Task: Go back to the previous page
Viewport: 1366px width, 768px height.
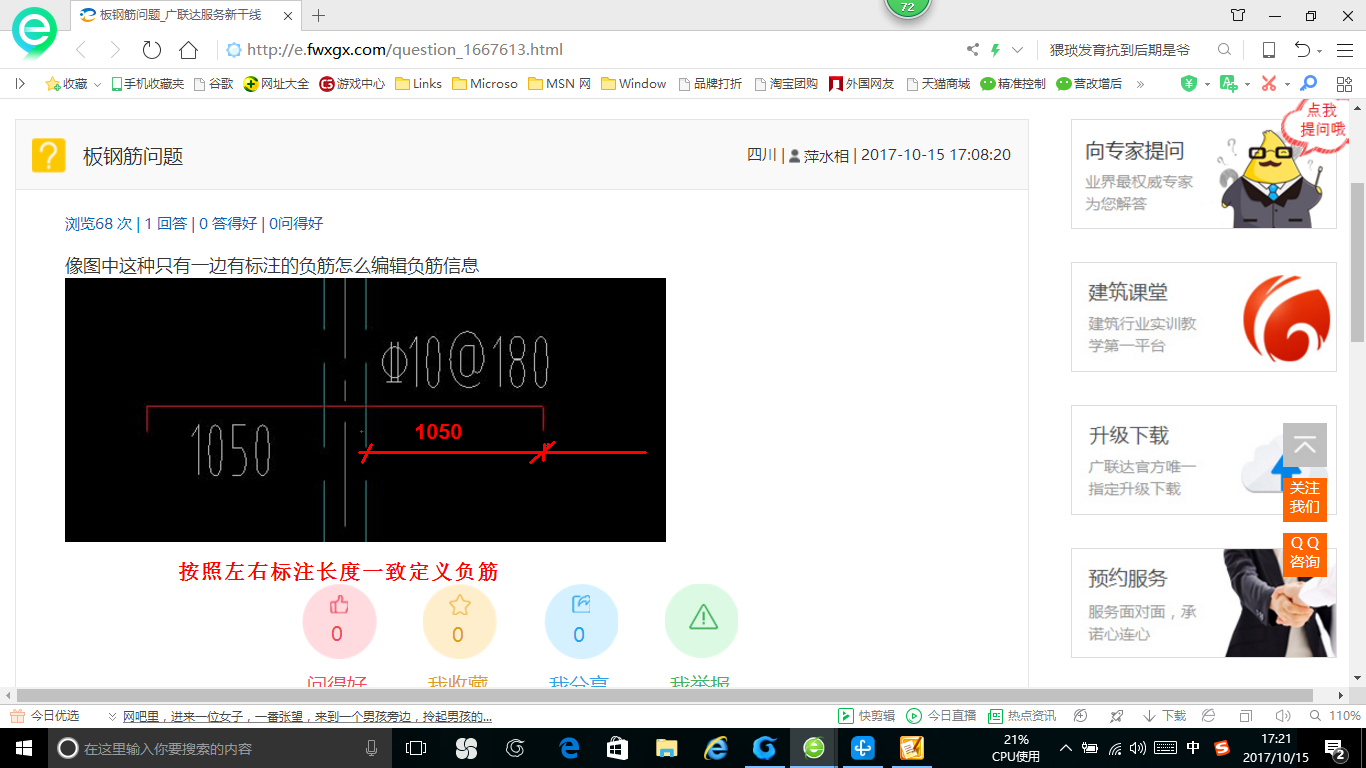Action: pyautogui.click(x=81, y=50)
